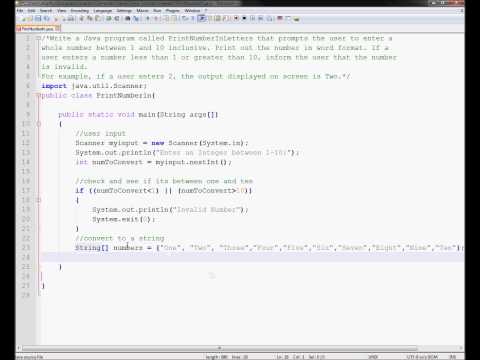Image resolution: width=480 pixels, height=360 pixels.
Task: Collapse the main method fold at line 10
Action: tap(38, 124)
